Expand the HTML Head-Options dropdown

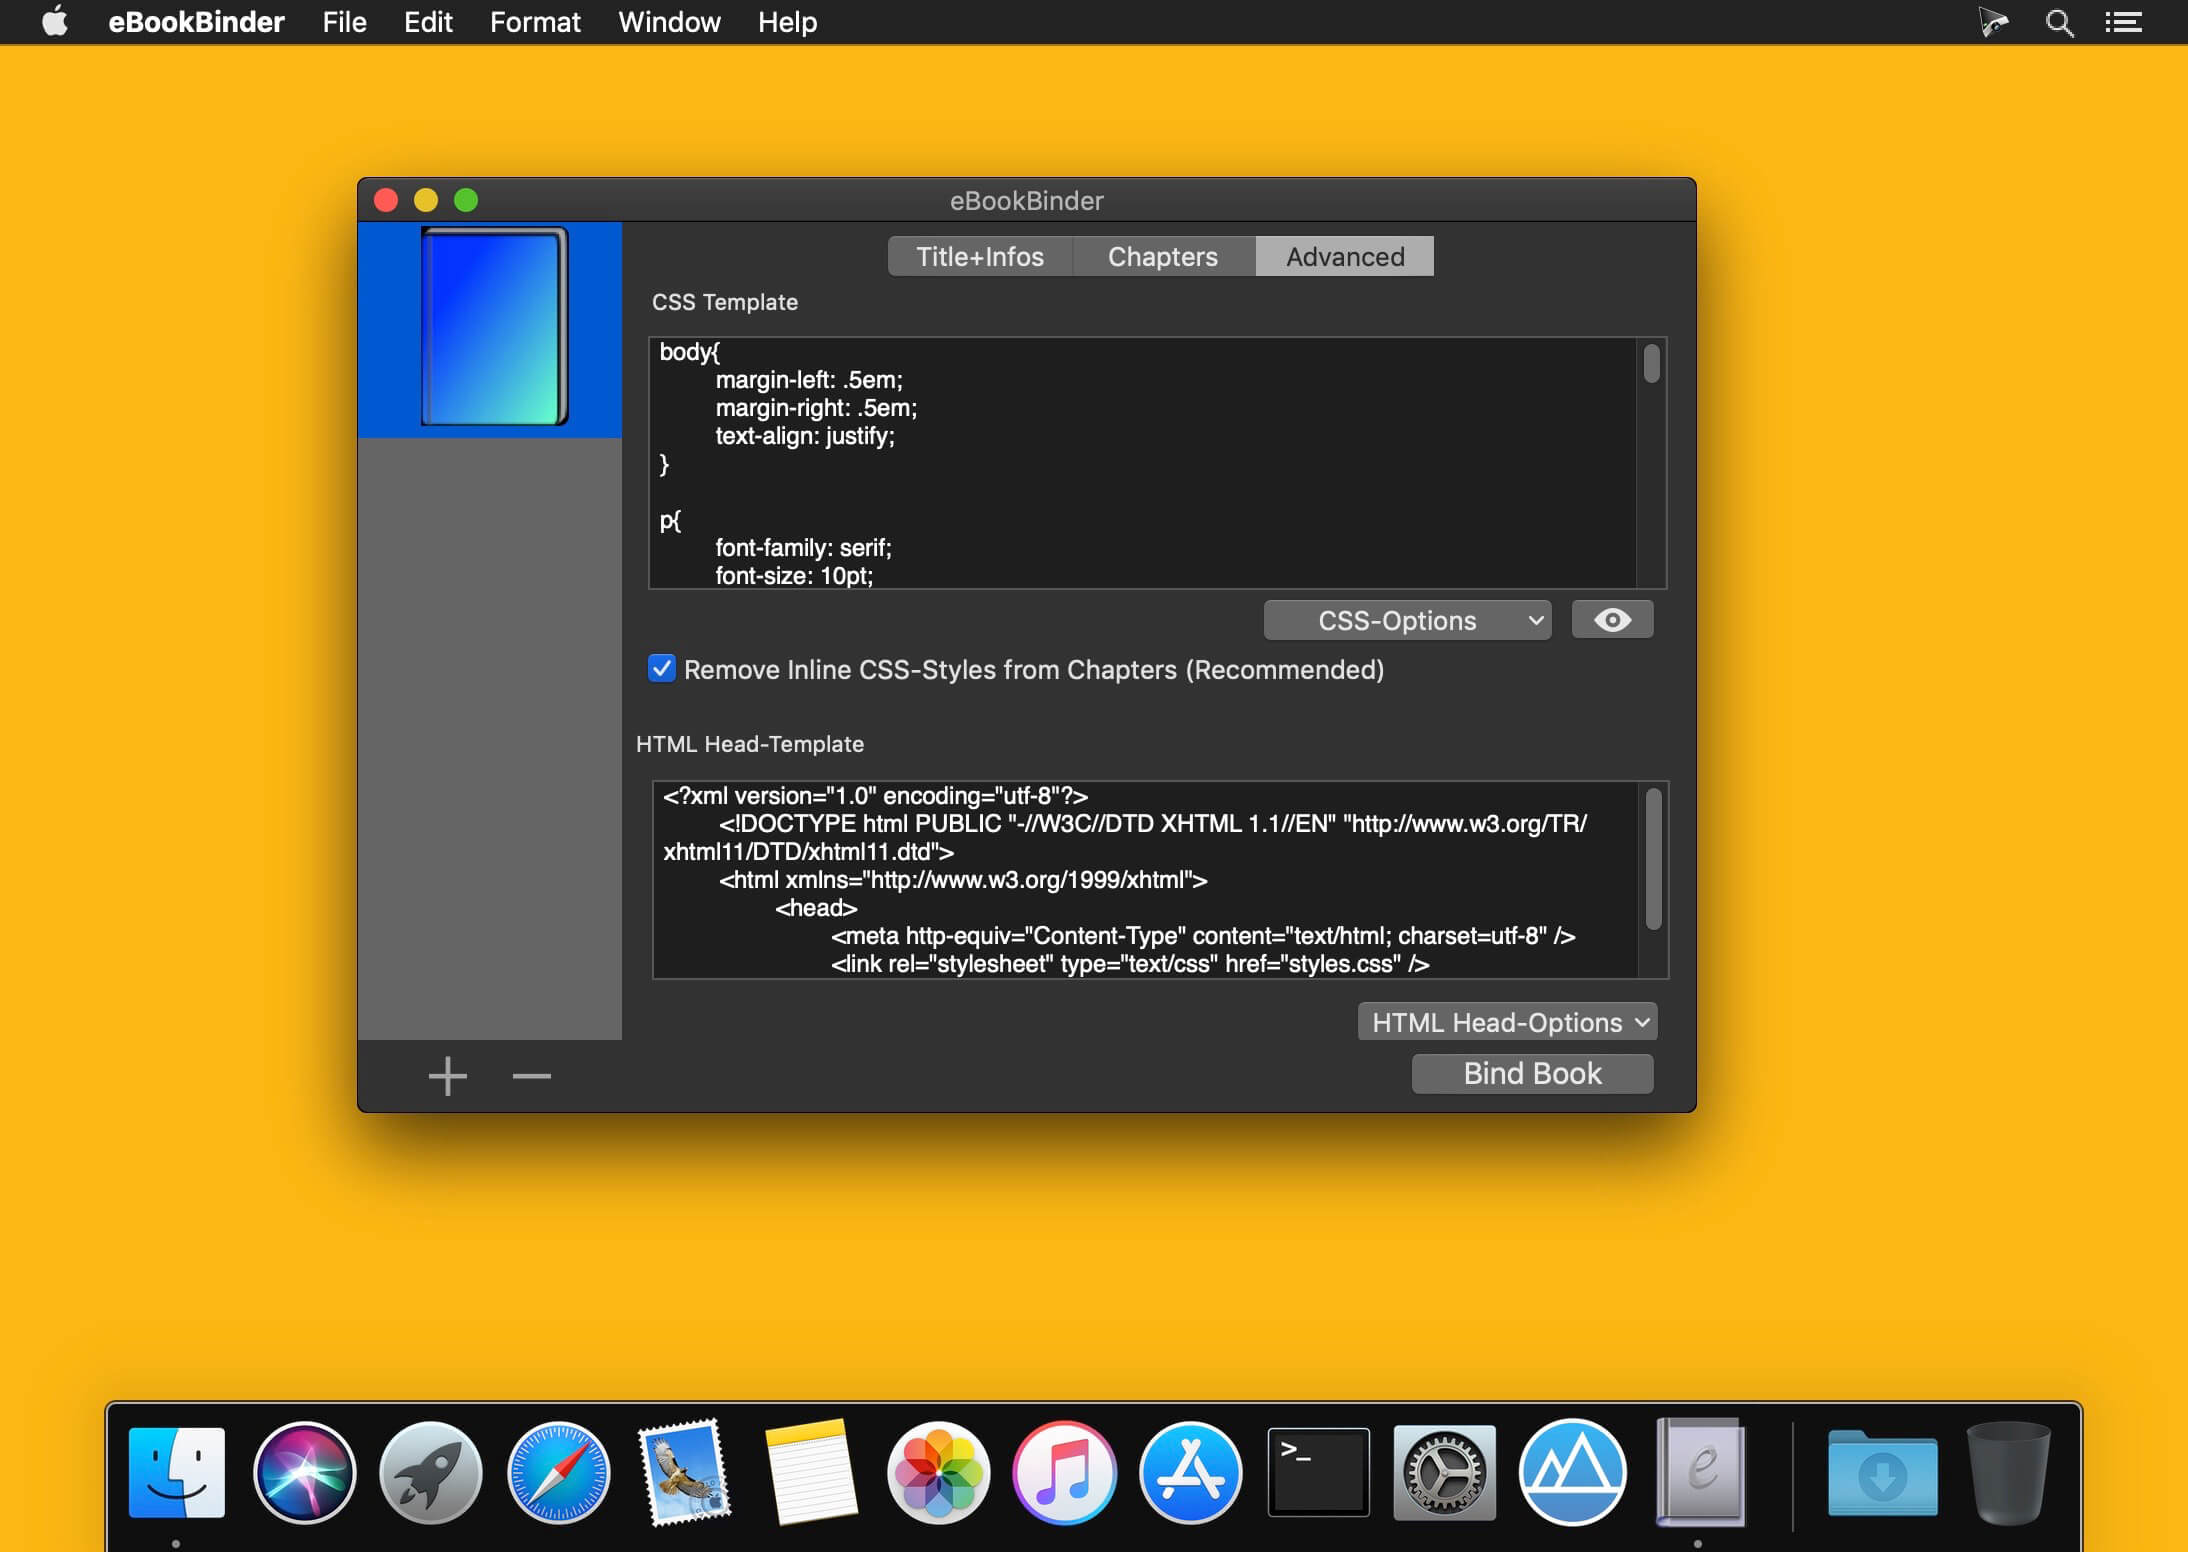[x=1507, y=1022]
